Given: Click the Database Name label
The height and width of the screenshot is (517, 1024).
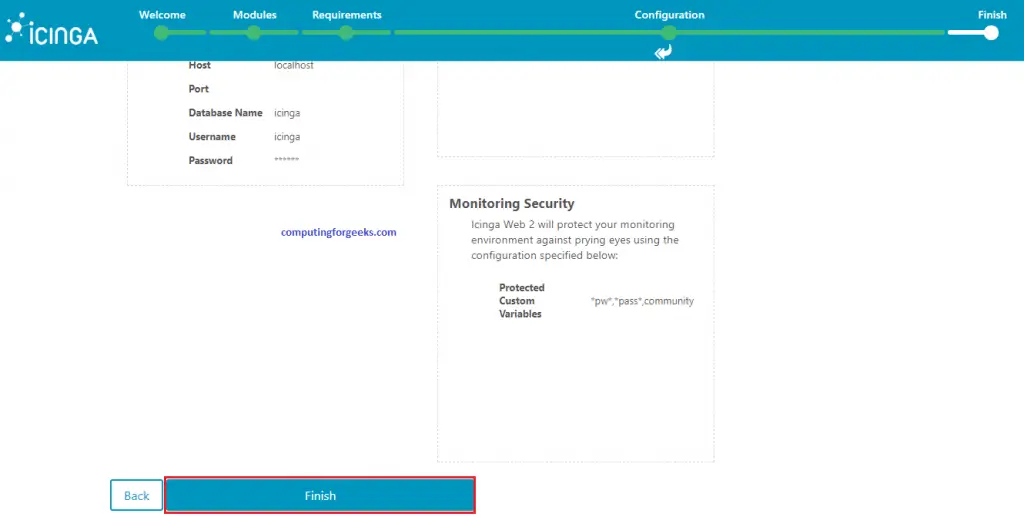Looking at the screenshot, I should click(x=225, y=113).
